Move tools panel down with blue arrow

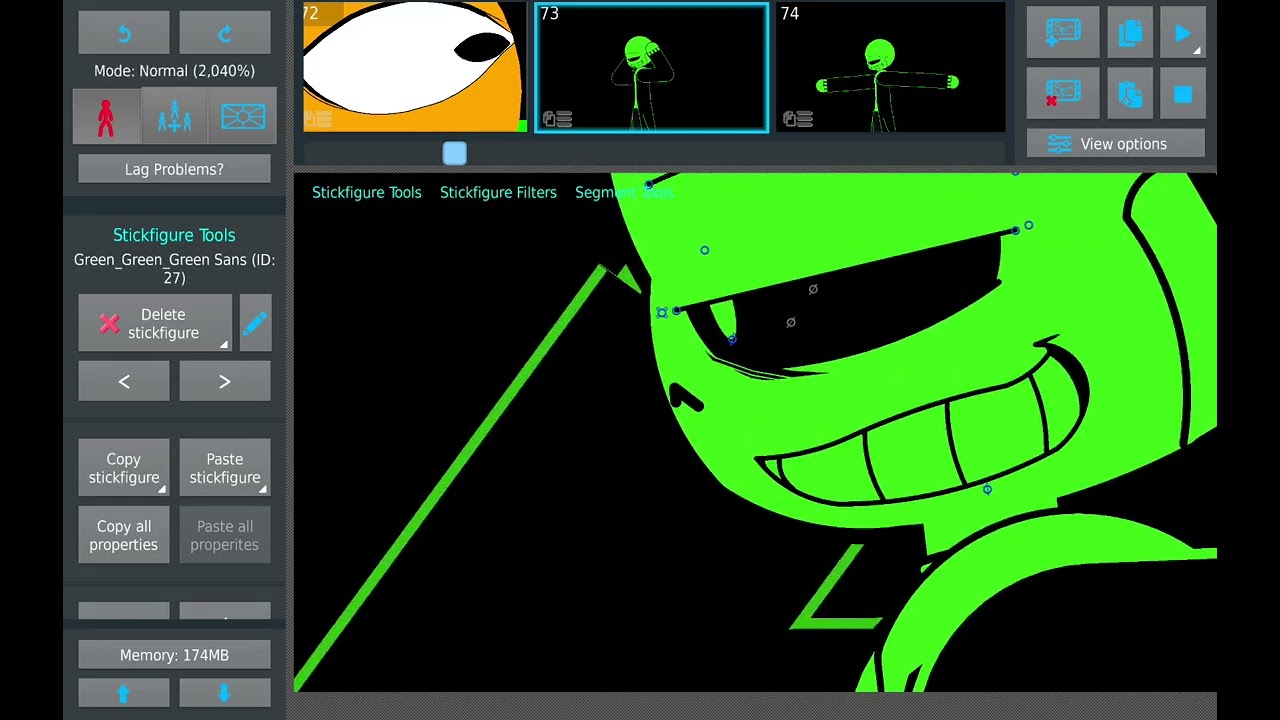point(225,693)
